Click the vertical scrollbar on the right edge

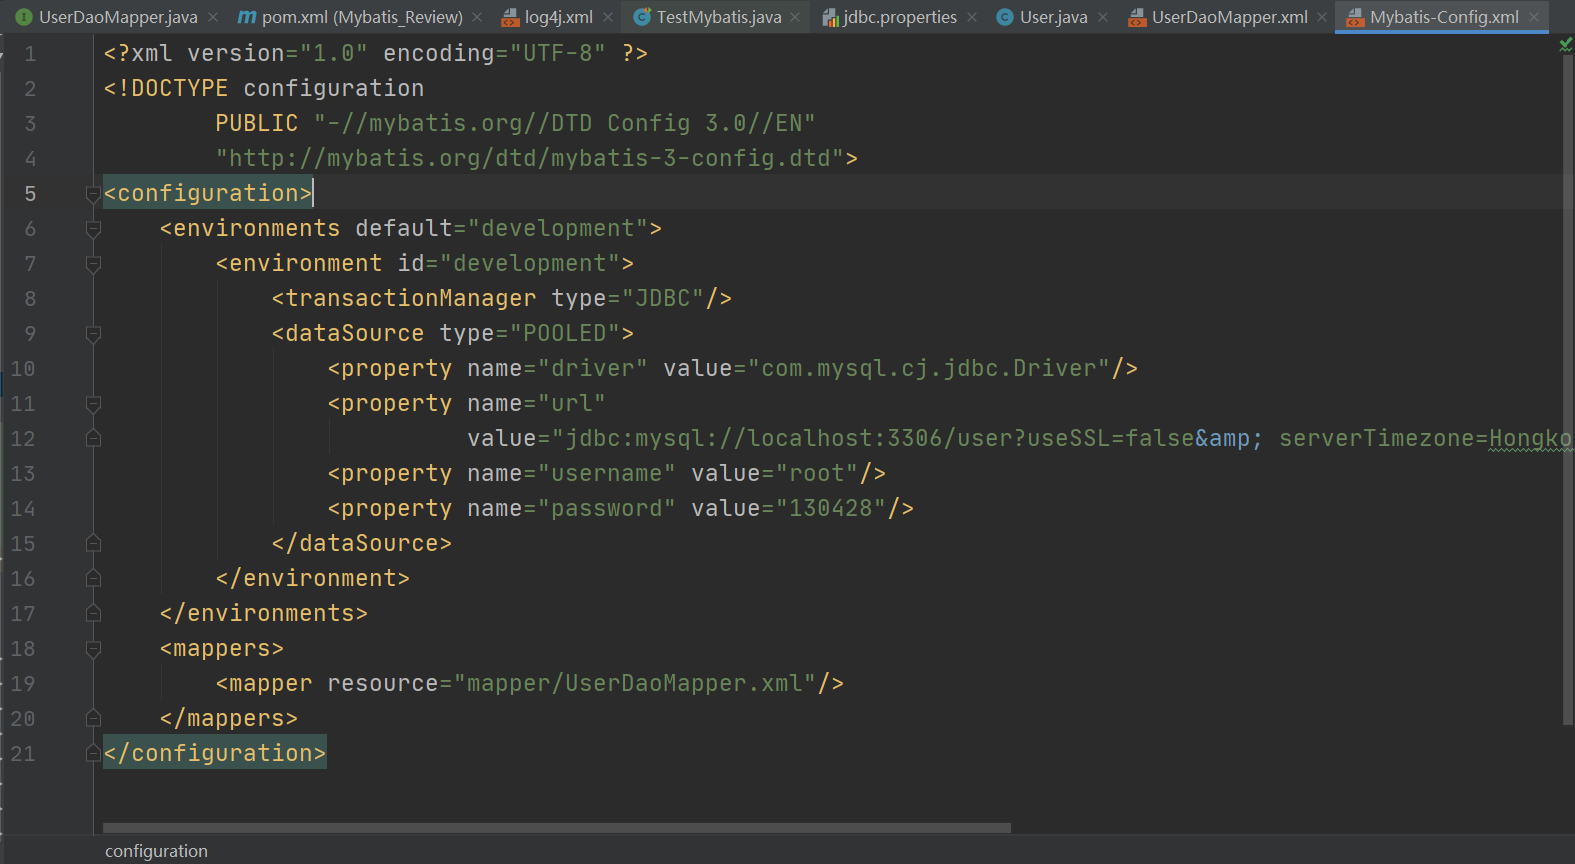[x=1567, y=390]
